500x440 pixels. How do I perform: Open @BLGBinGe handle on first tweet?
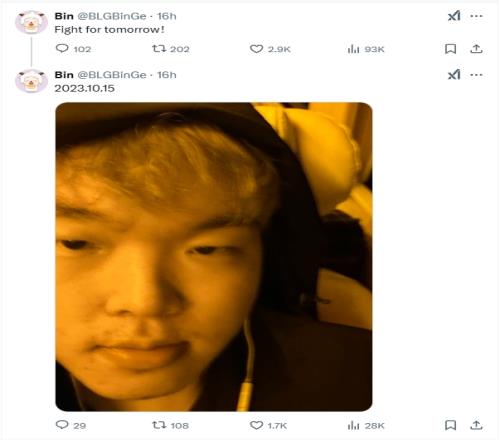[x=112, y=16]
